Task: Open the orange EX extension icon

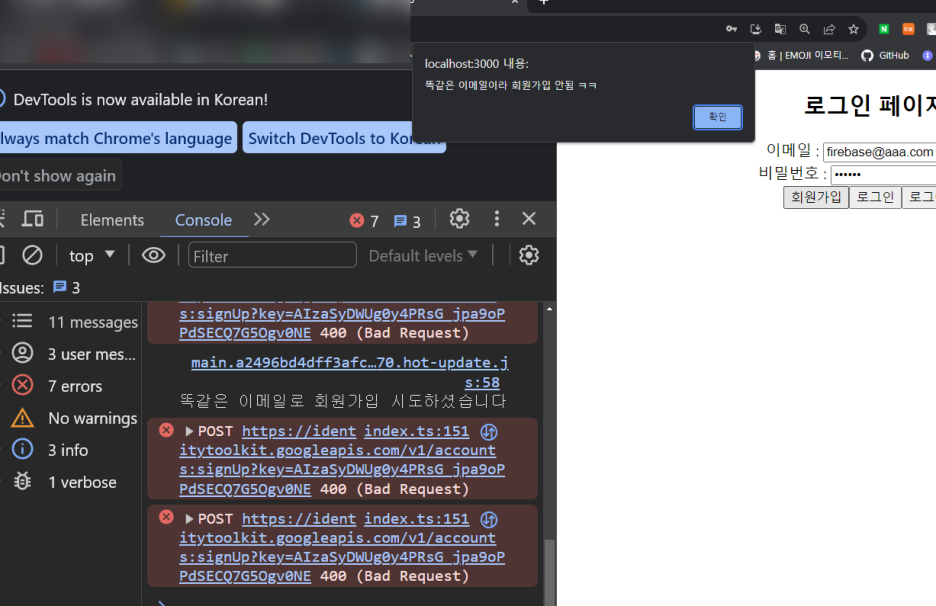Action: click(909, 29)
